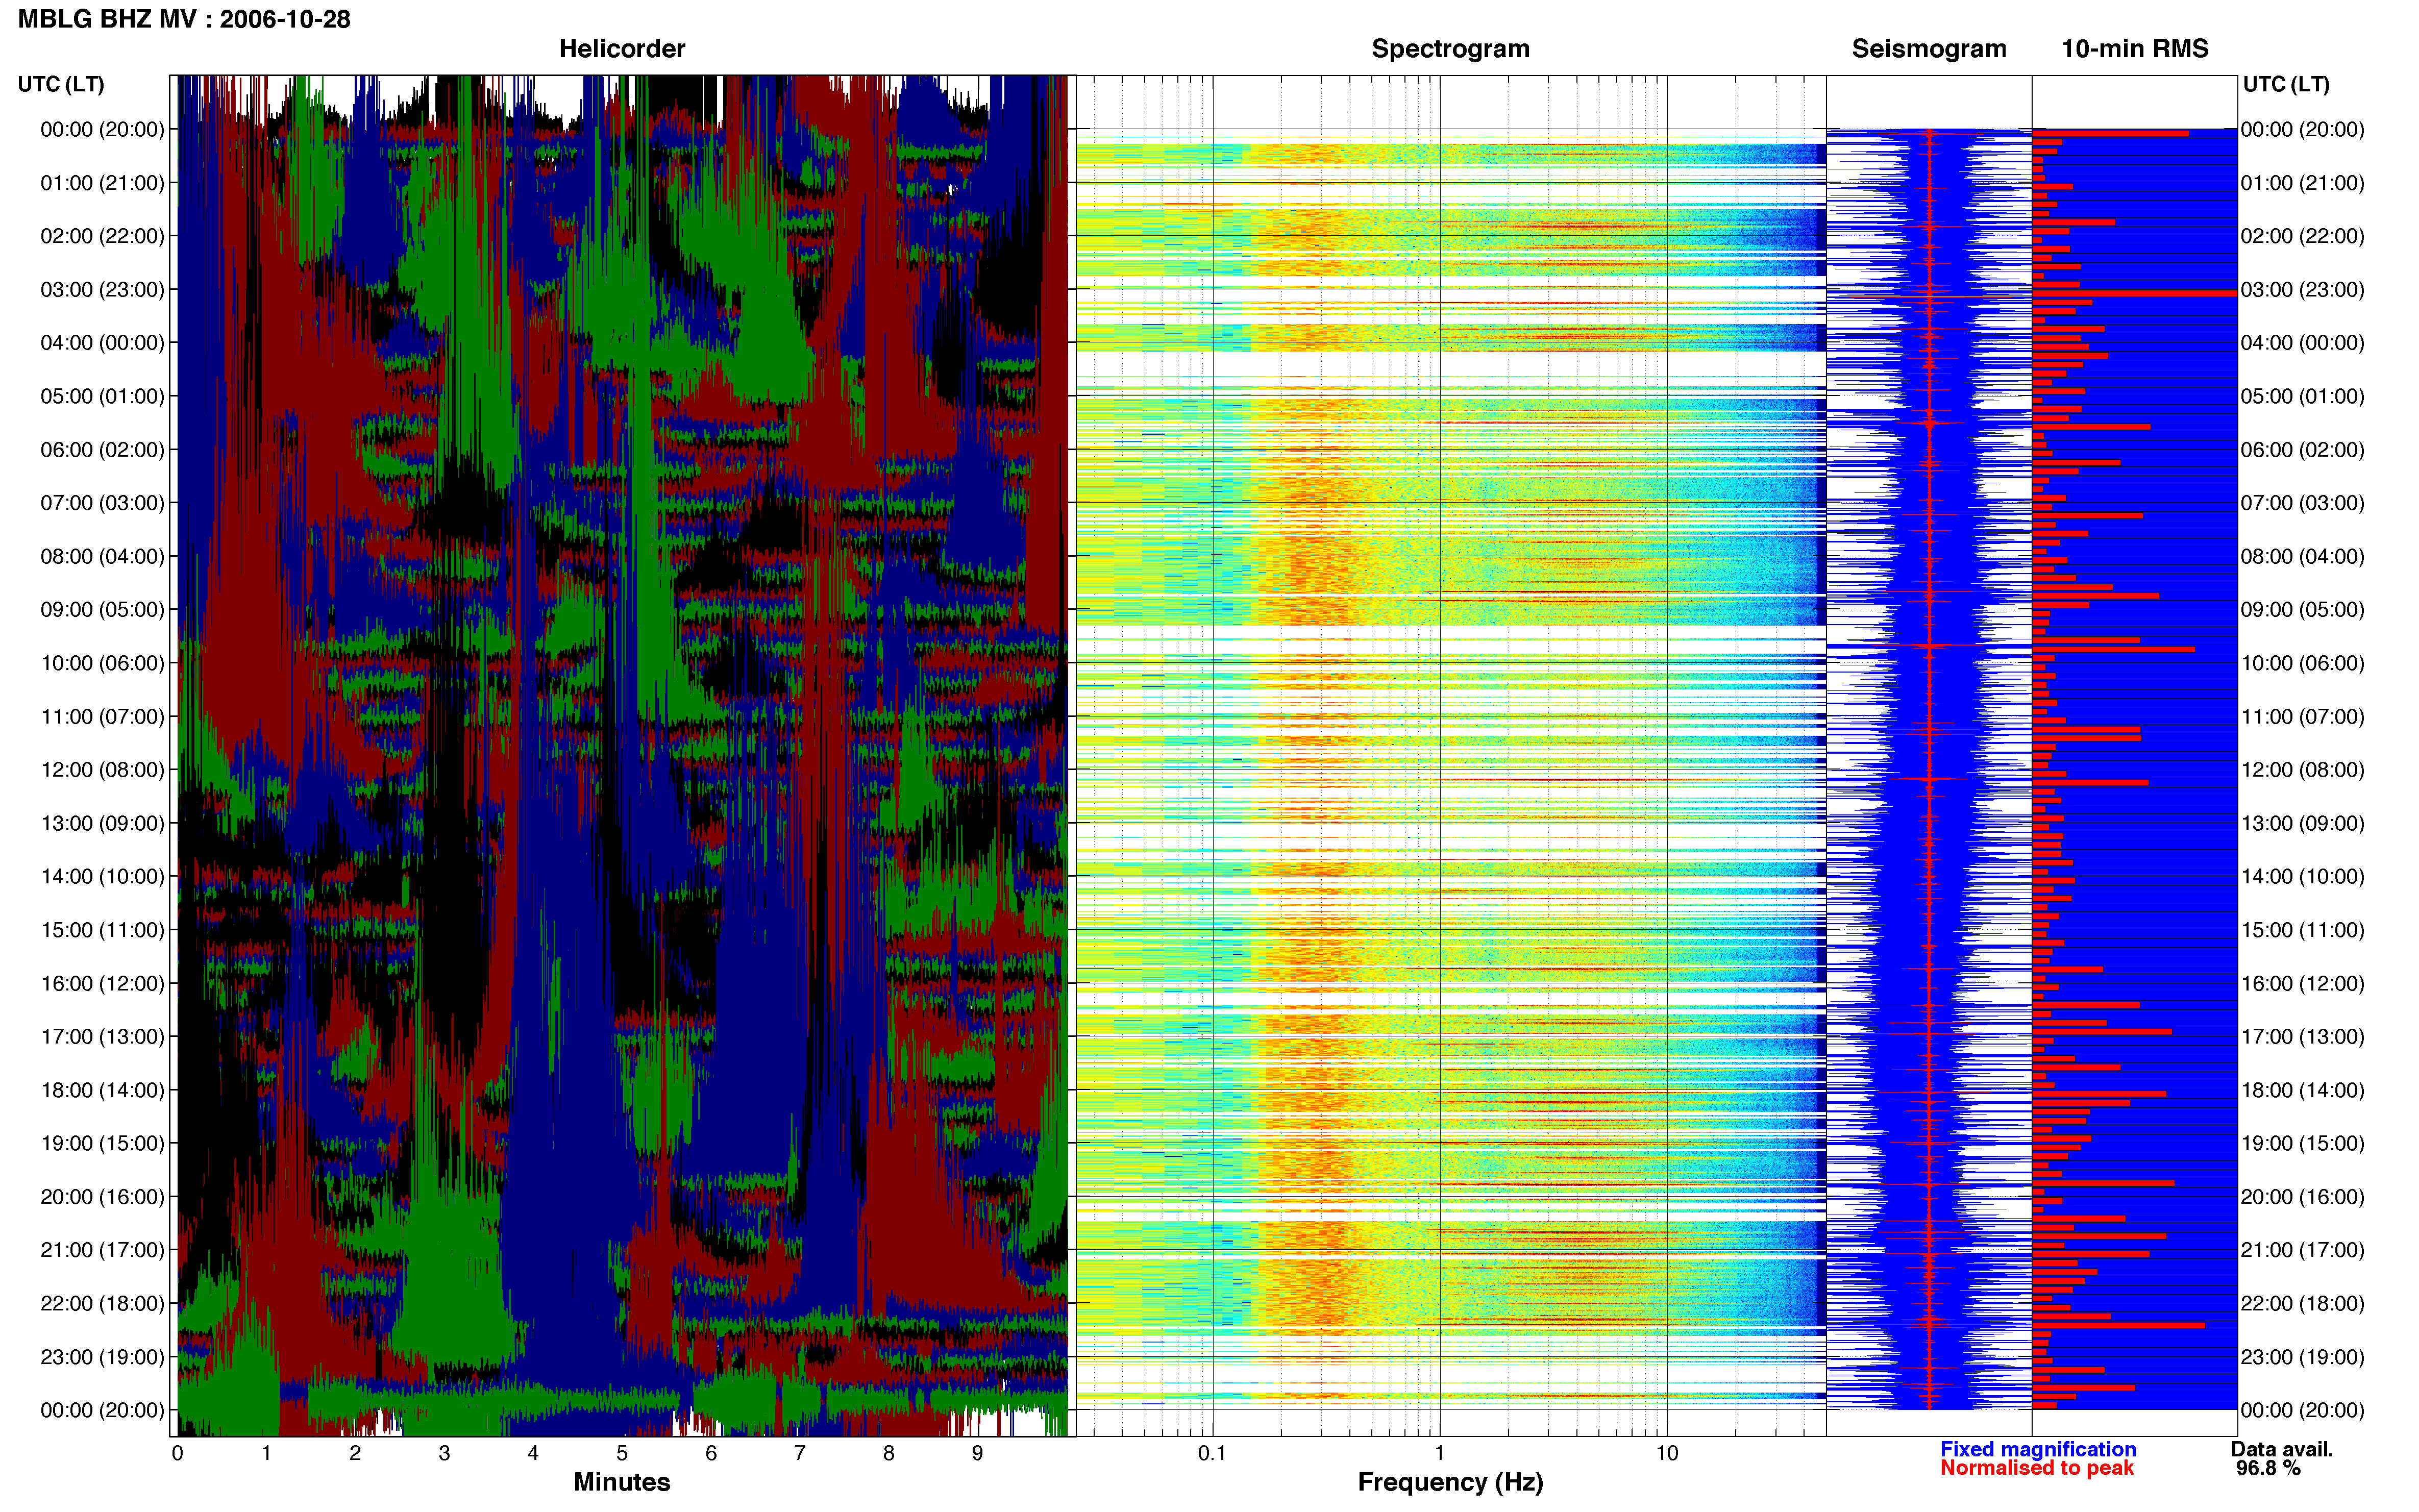Click the plot title 'MBLG BHZ MV : 2006-10-28'
This screenshot has width=2419, height=1512.
tap(184, 19)
